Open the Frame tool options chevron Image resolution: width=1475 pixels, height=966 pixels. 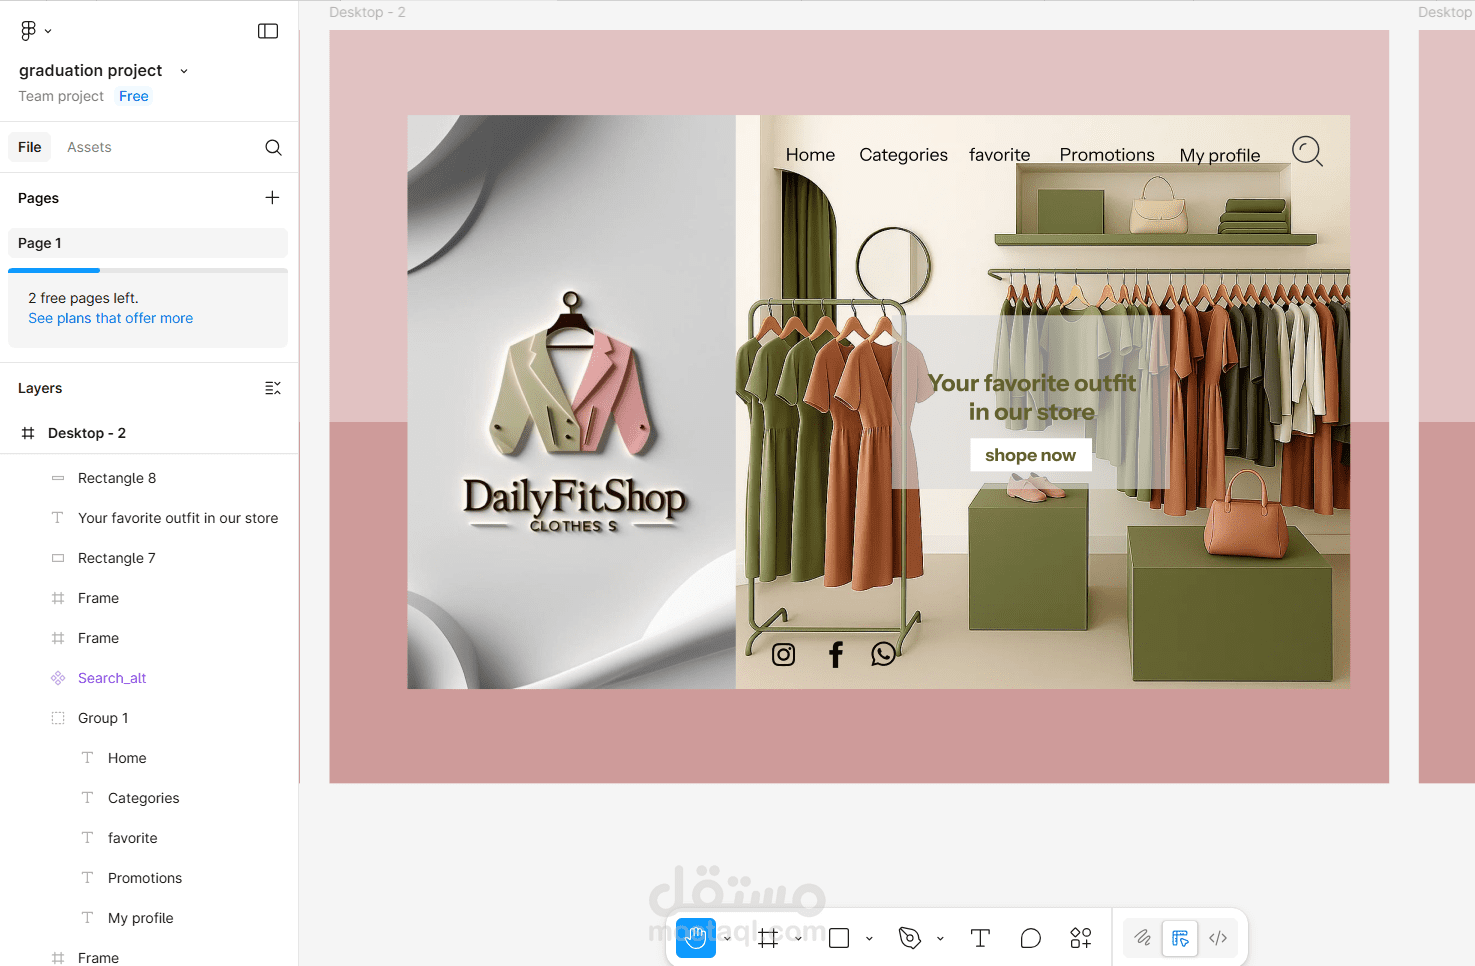tap(798, 938)
